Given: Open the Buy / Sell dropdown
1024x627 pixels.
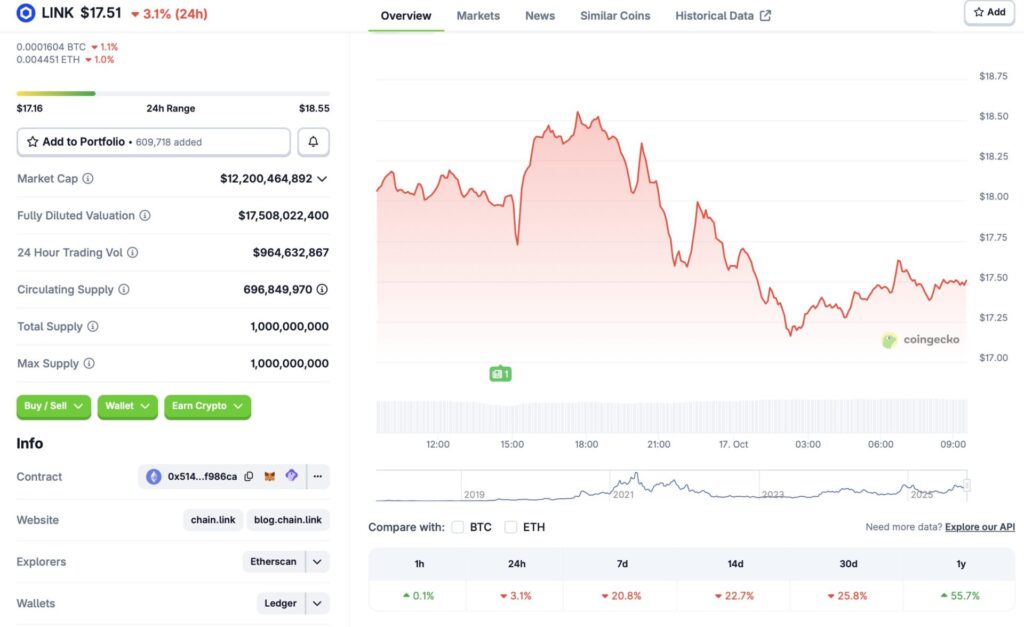Looking at the screenshot, I should coord(54,406).
